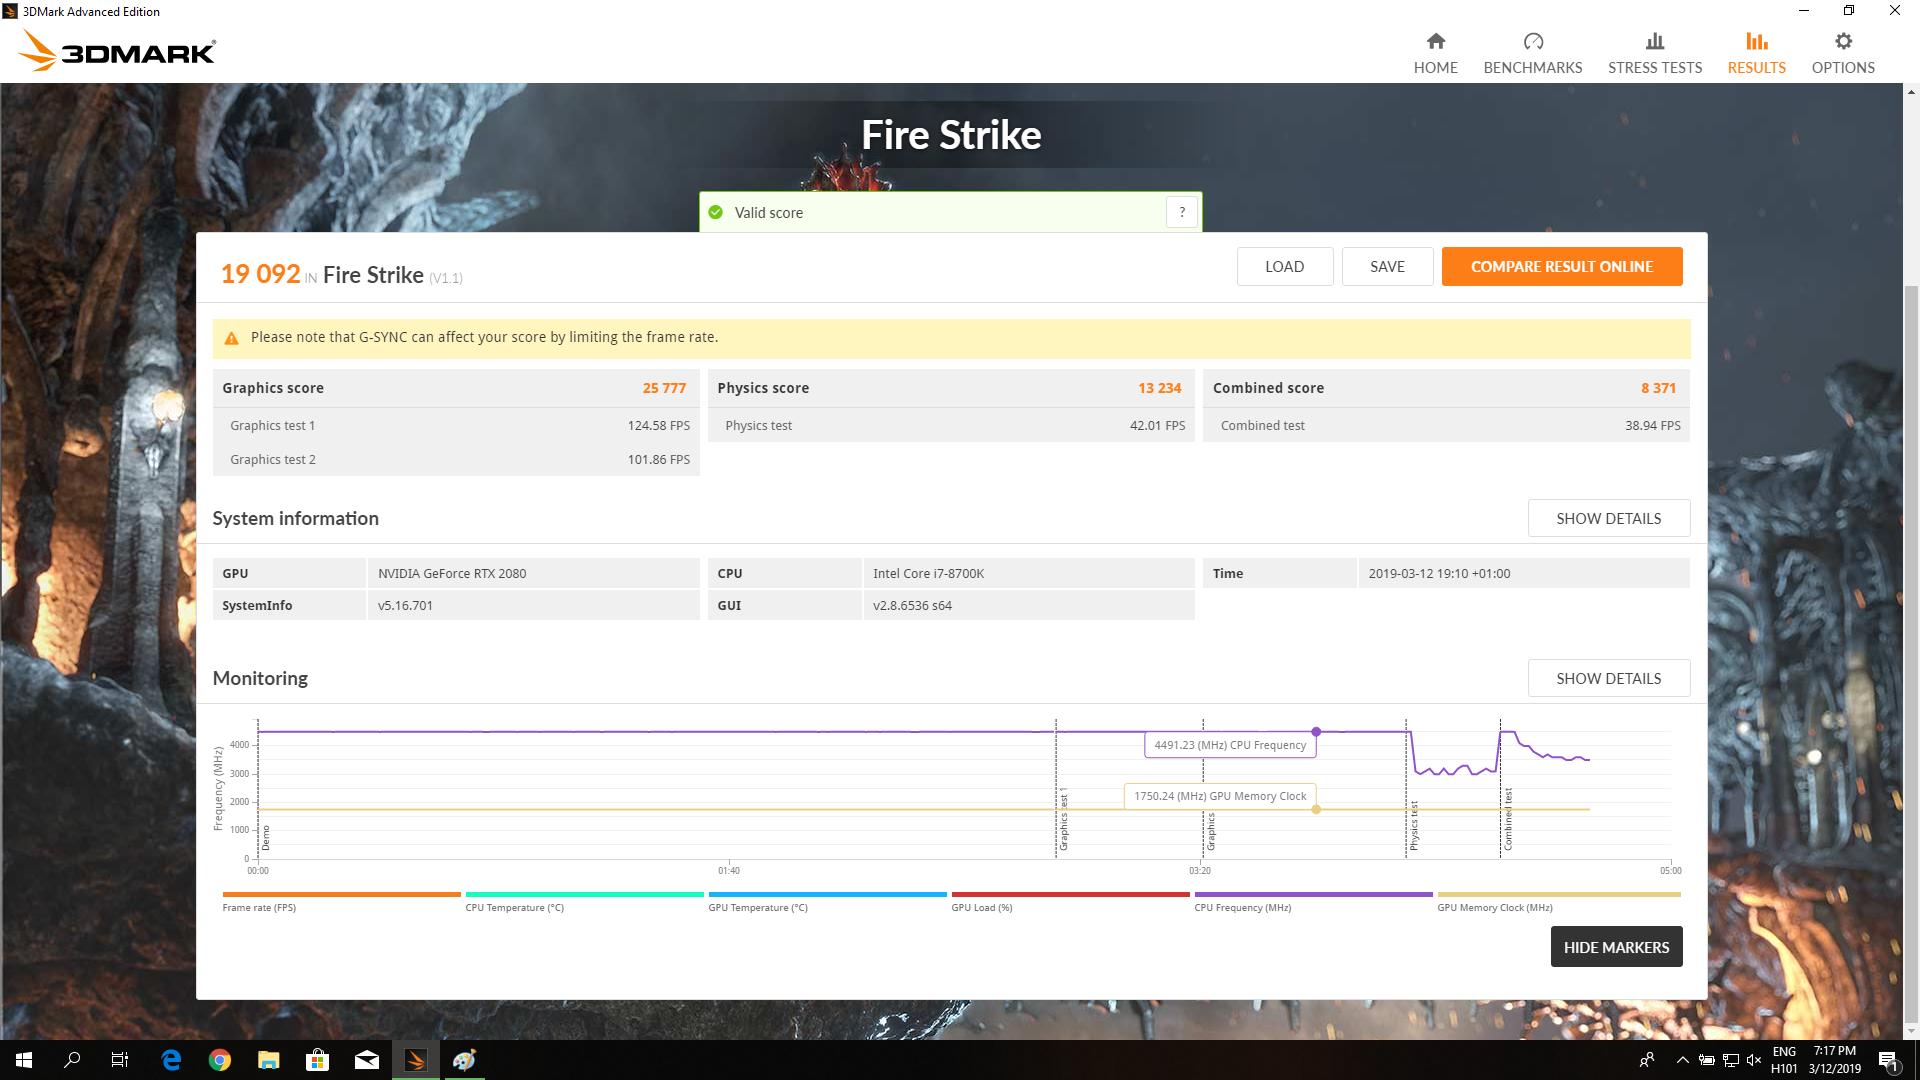Open the Options tab
Screen dimensions: 1920x1080
(x=1842, y=53)
